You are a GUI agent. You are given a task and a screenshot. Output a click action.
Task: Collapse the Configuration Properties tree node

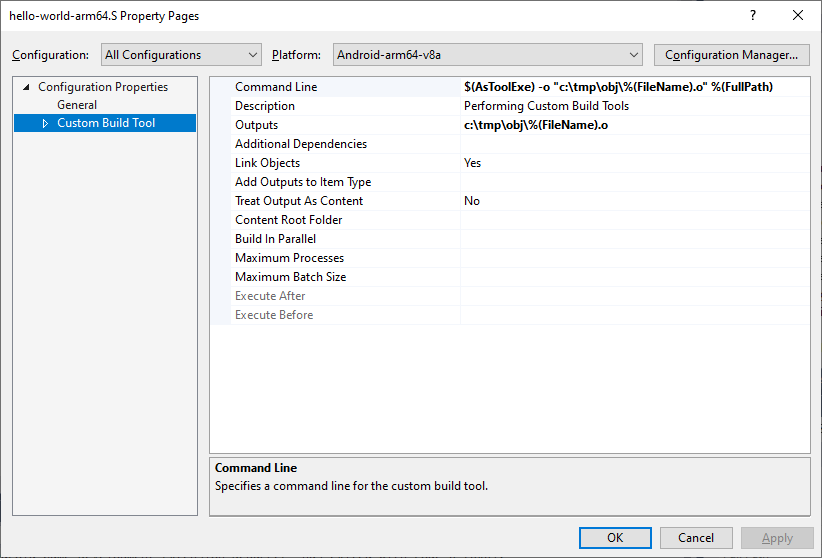(x=26, y=87)
